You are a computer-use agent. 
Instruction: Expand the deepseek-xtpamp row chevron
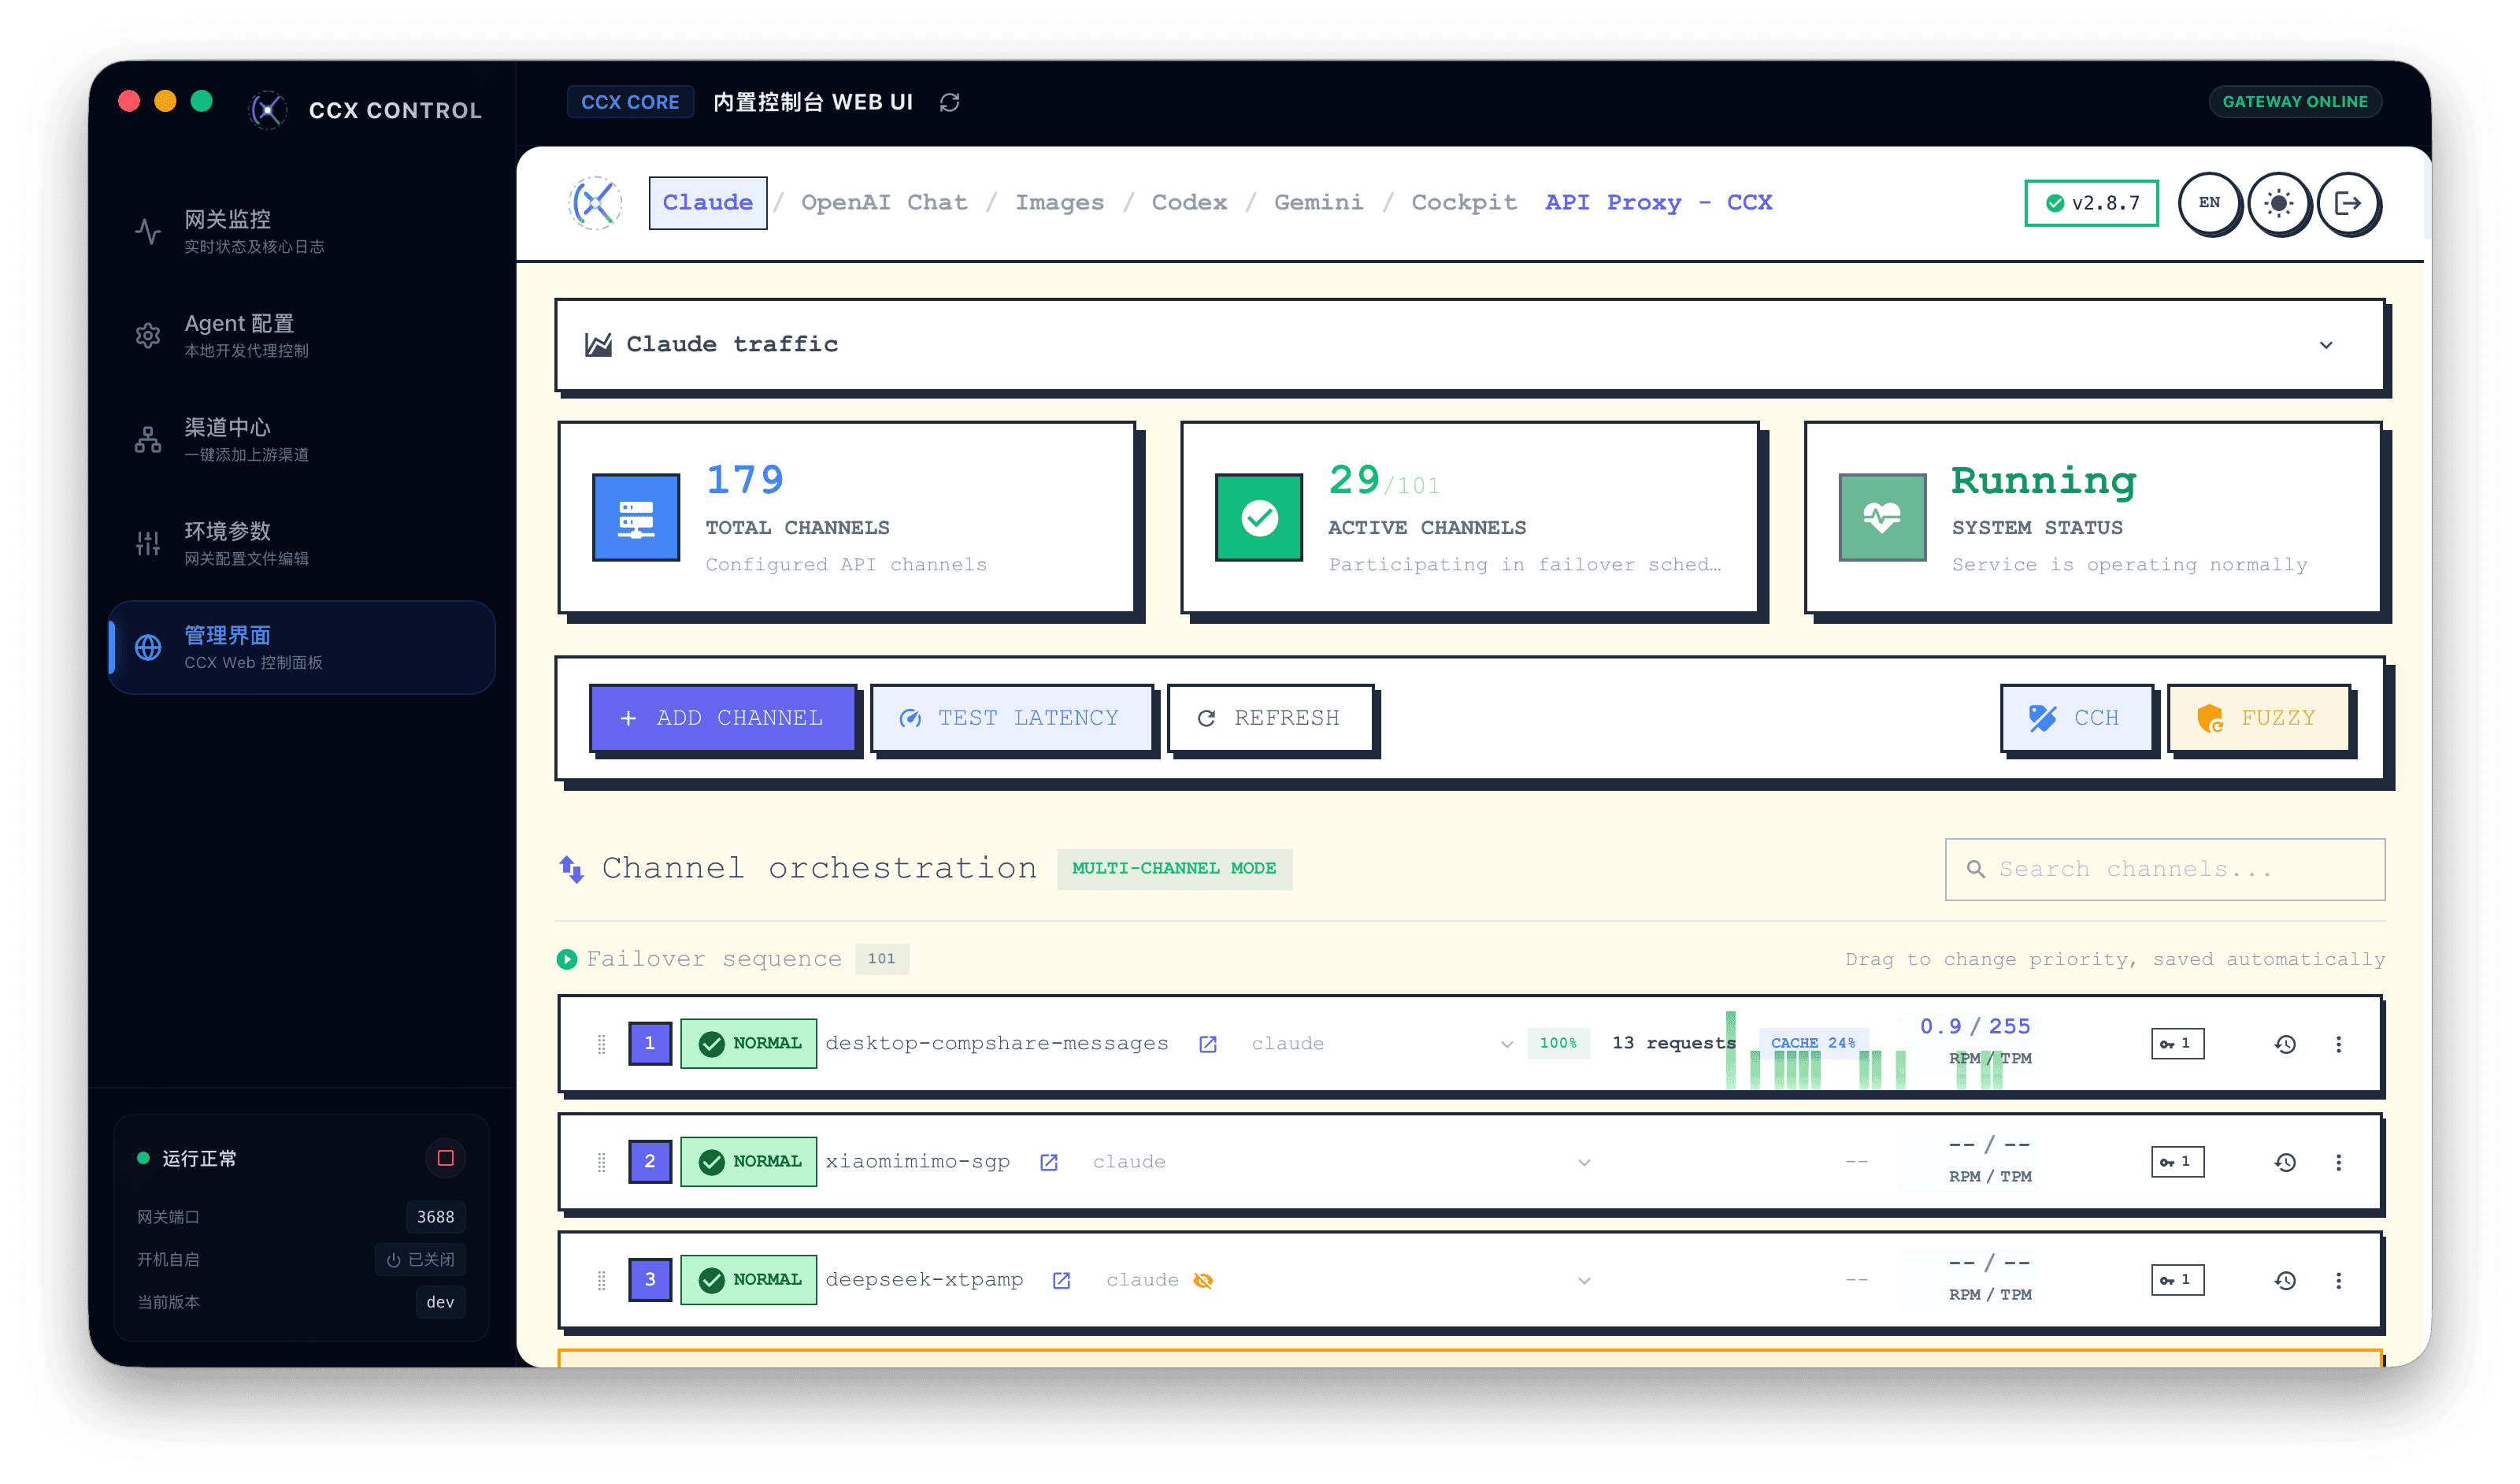1584,1280
